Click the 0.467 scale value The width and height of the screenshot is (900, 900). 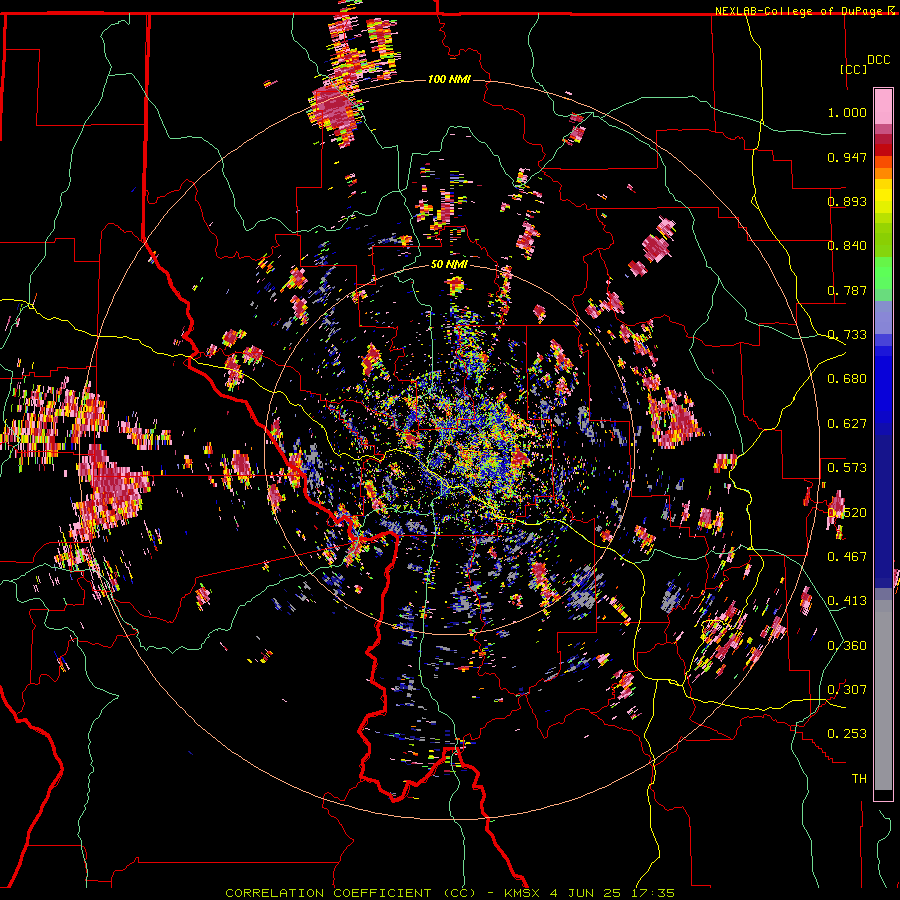click(x=847, y=557)
